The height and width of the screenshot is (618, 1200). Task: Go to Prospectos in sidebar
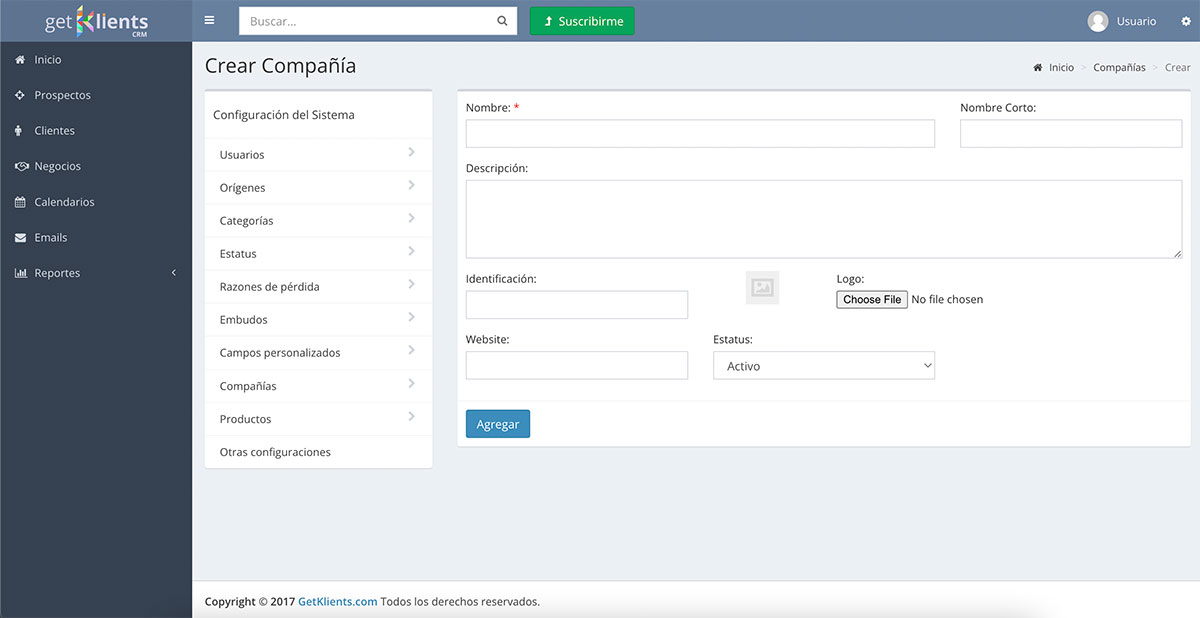coord(62,95)
